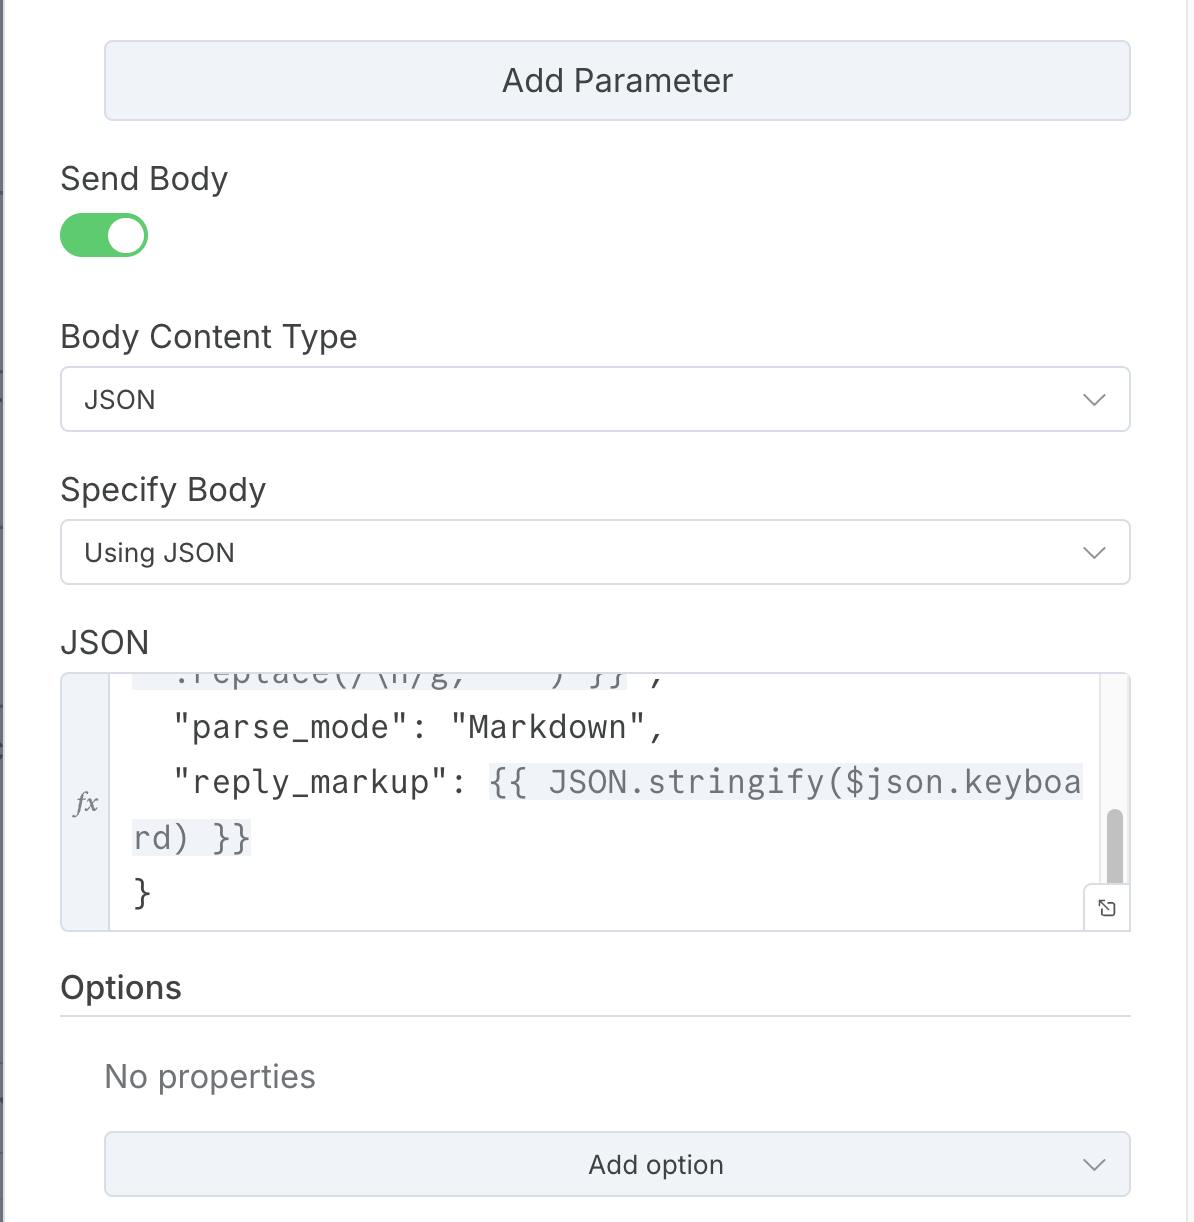
Task: Click the chevron on the Body Content Type selector
Action: [x=1094, y=399]
